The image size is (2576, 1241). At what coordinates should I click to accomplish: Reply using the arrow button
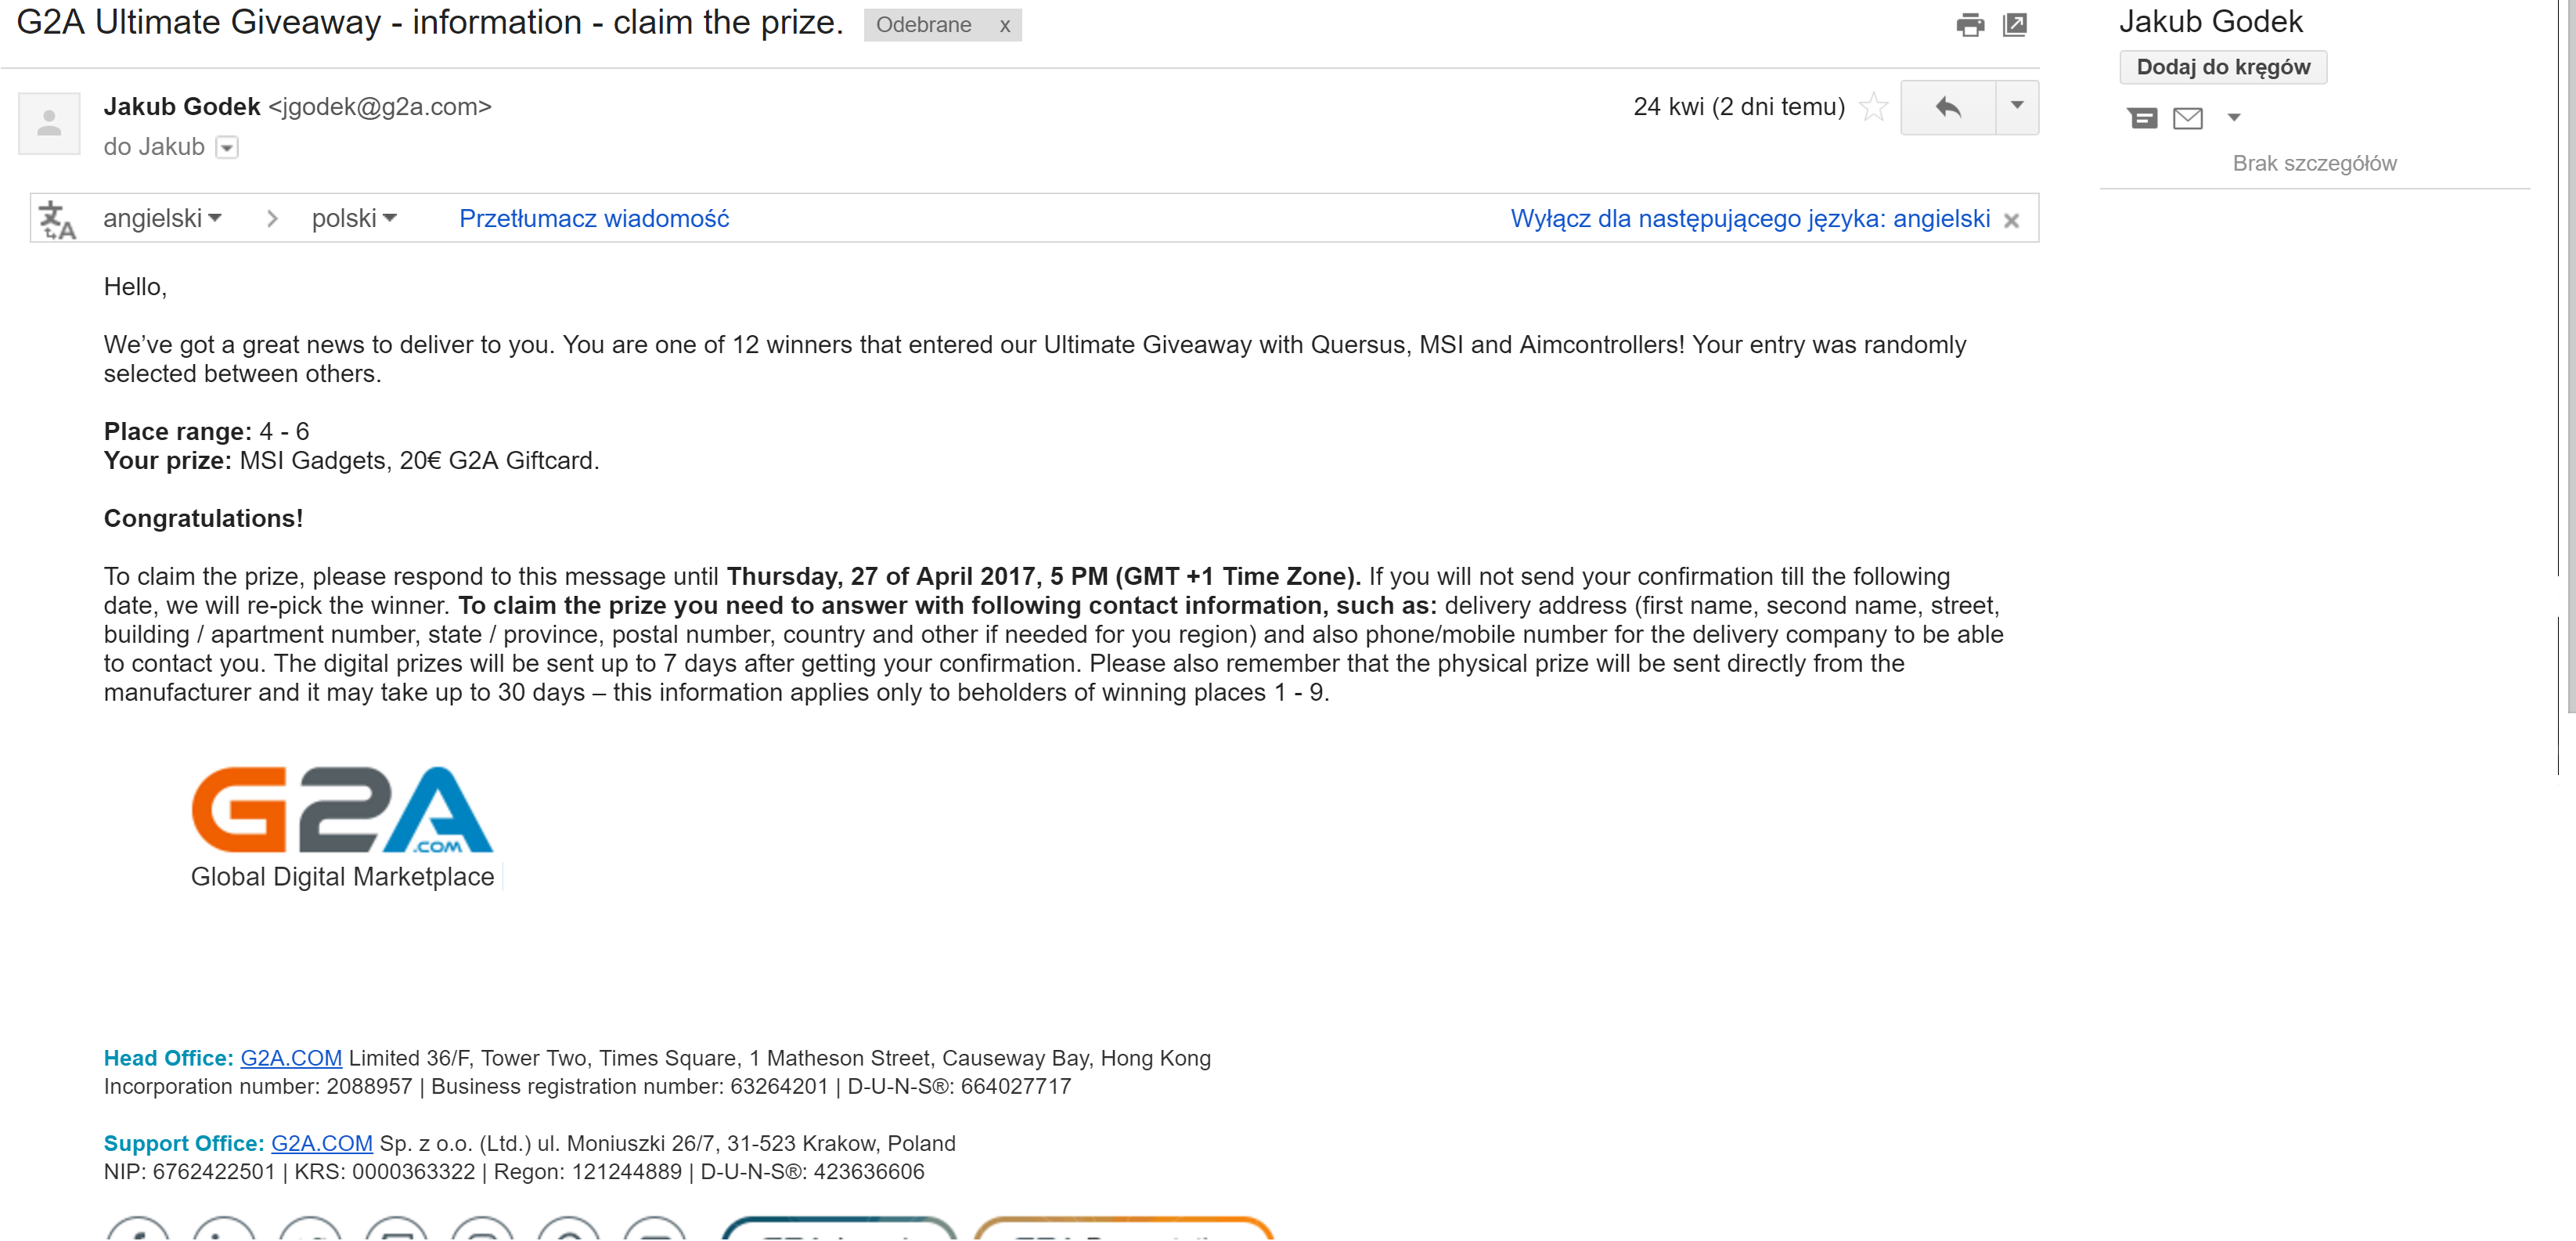1947,107
